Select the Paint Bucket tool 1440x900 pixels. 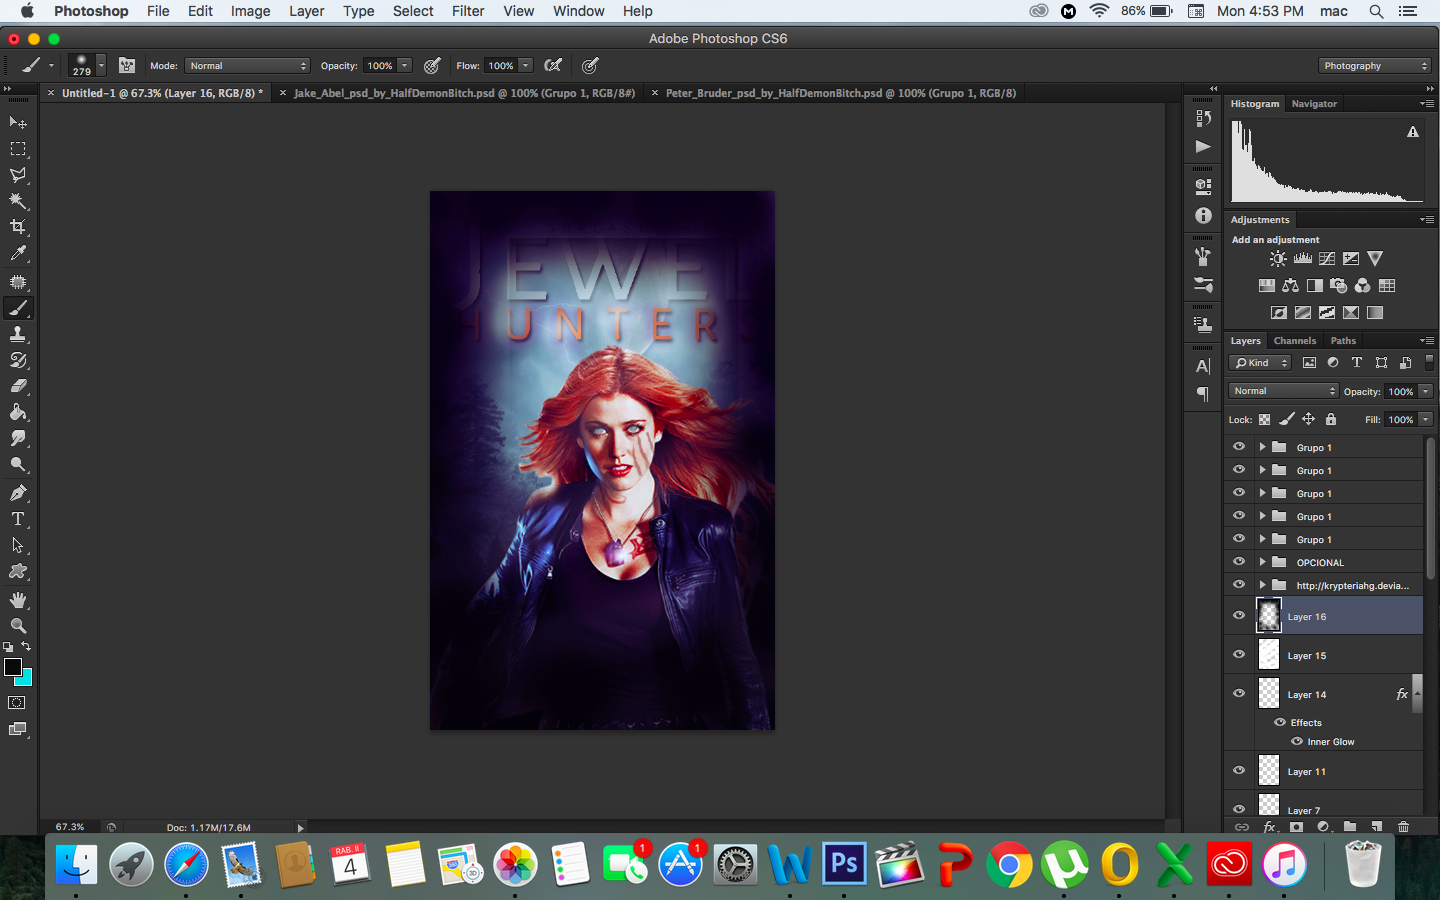coord(18,412)
